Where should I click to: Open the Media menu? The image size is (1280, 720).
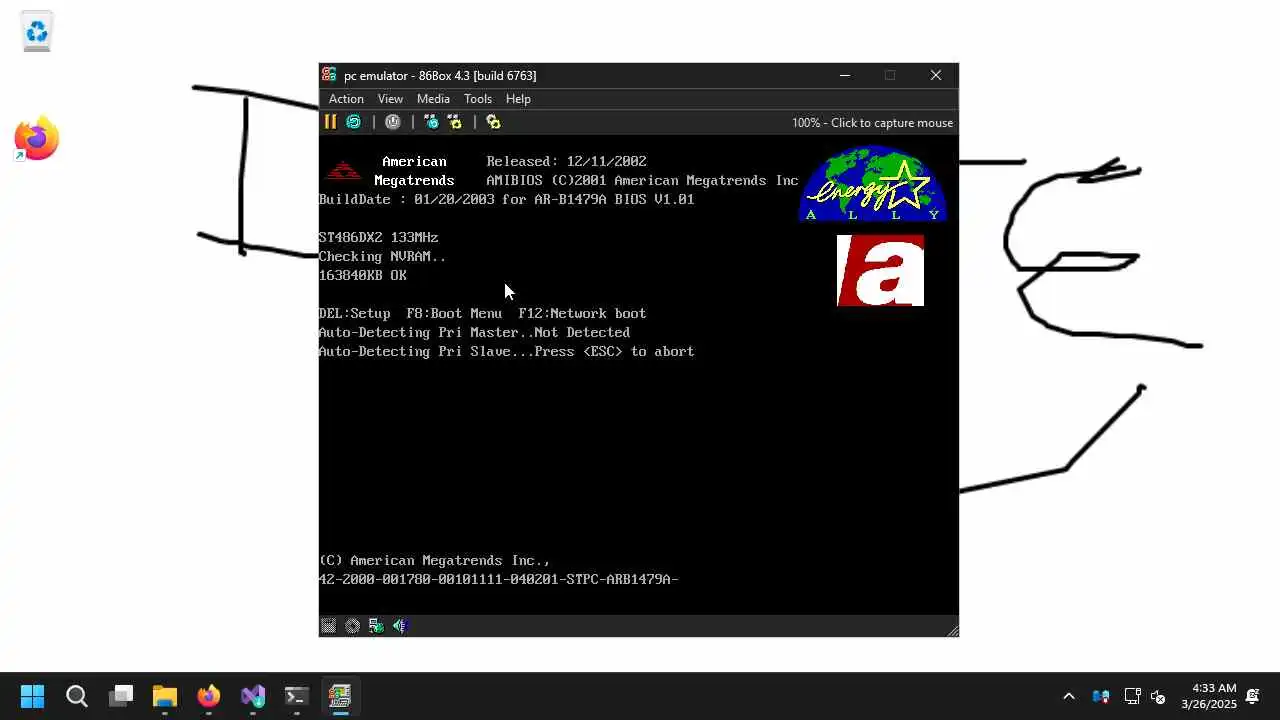(433, 99)
